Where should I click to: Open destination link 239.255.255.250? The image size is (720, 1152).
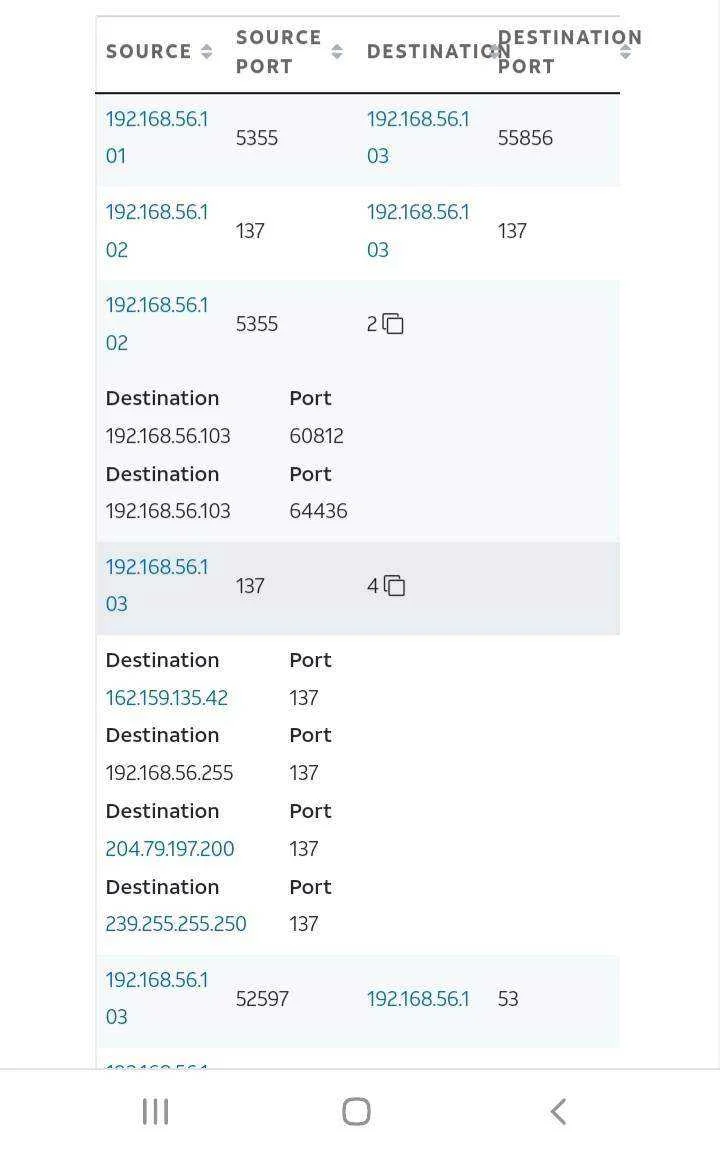pyautogui.click(x=176, y=924)
